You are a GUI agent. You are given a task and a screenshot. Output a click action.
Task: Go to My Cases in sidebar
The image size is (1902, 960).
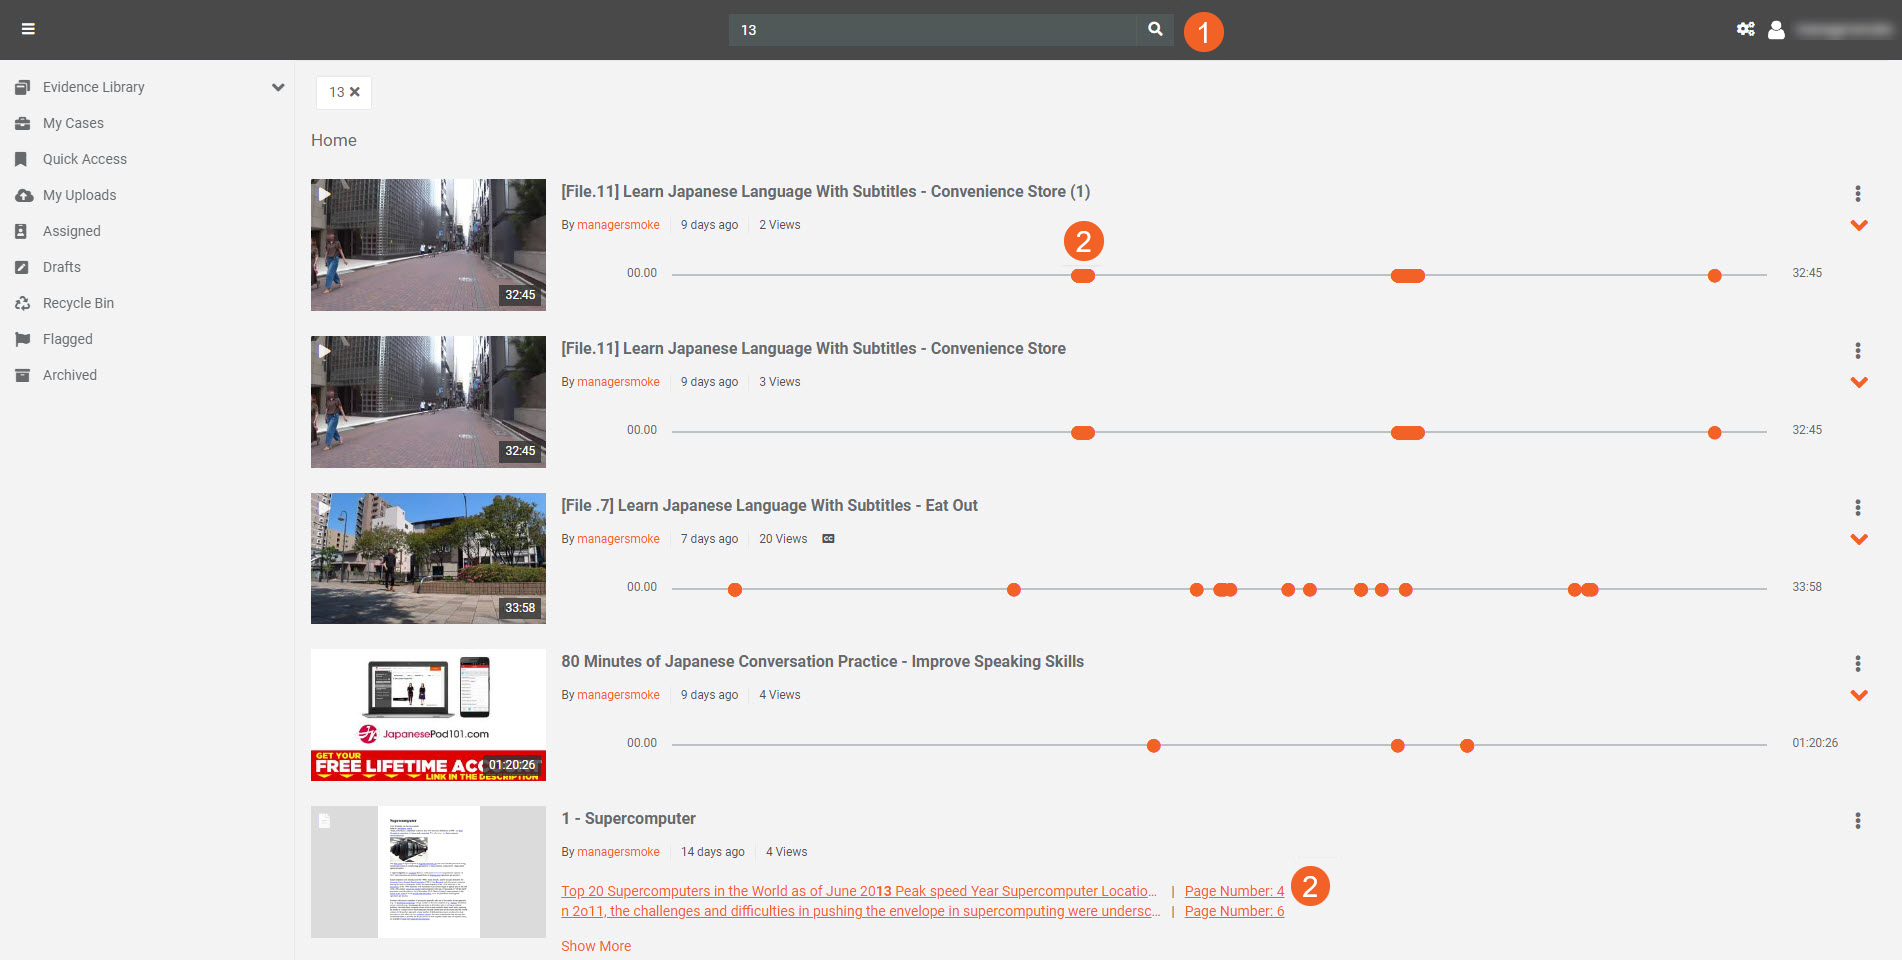73,123
